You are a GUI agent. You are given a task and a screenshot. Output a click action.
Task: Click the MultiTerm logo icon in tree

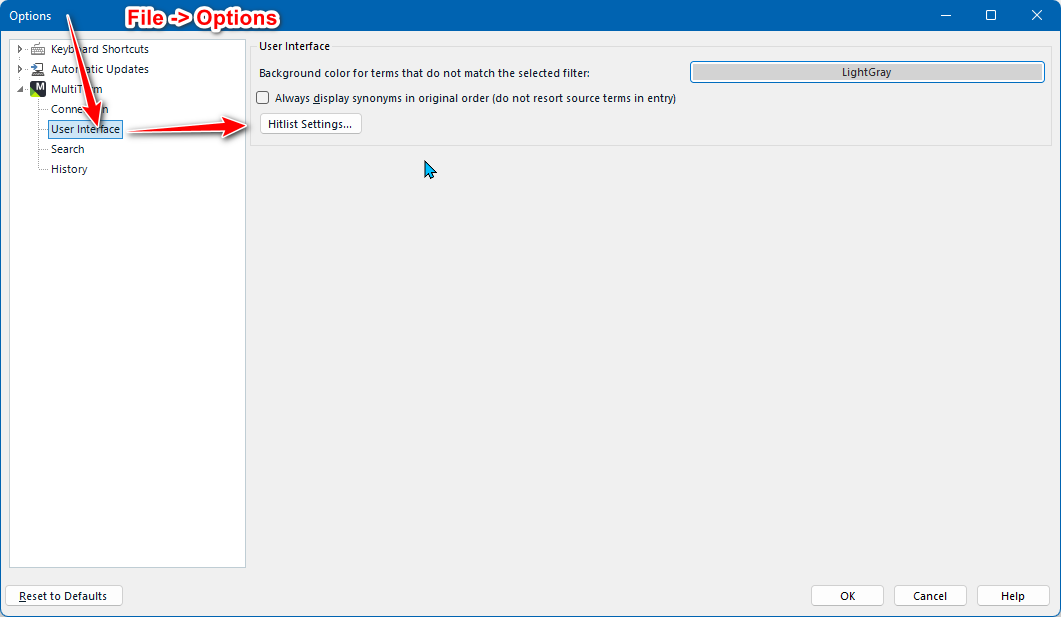[38, 89]
